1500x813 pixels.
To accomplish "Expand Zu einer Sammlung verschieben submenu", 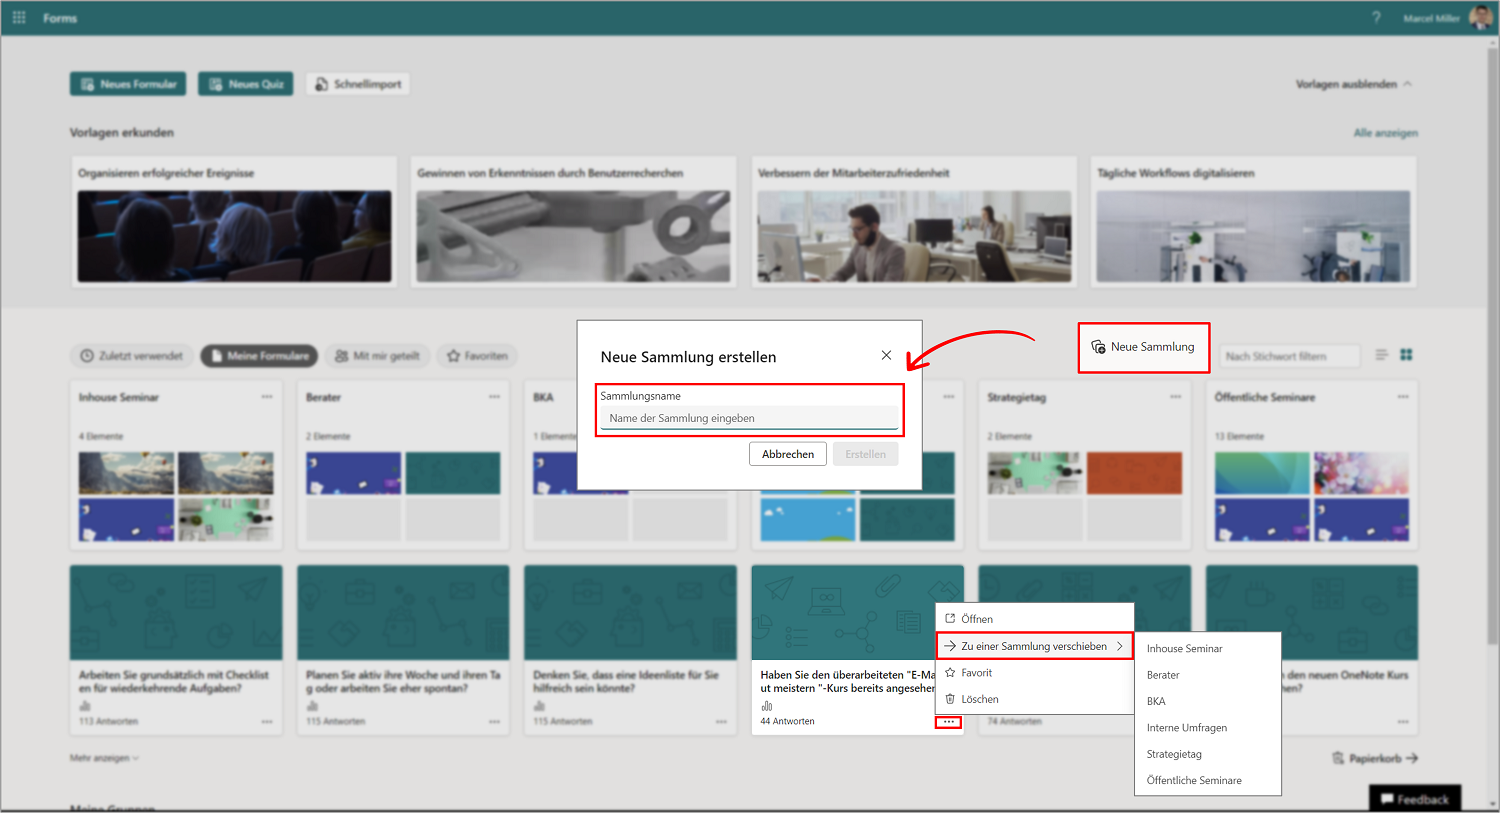I will click(1034, 646).
